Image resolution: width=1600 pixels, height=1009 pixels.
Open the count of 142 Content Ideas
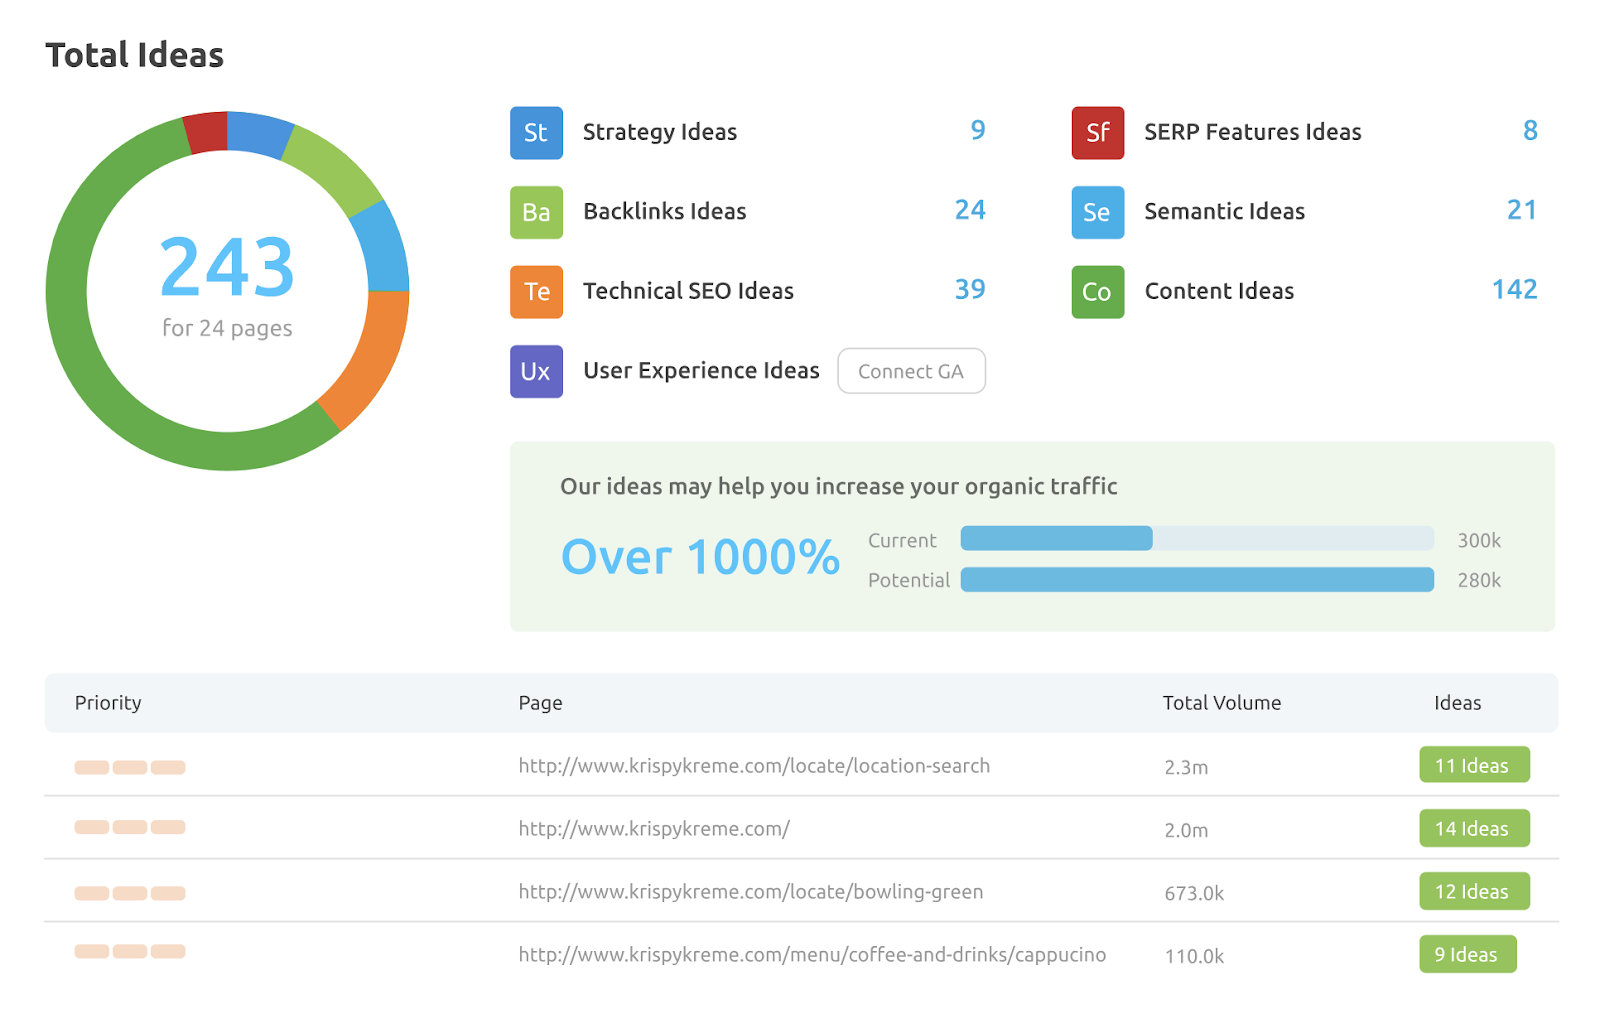(1514, 289)
